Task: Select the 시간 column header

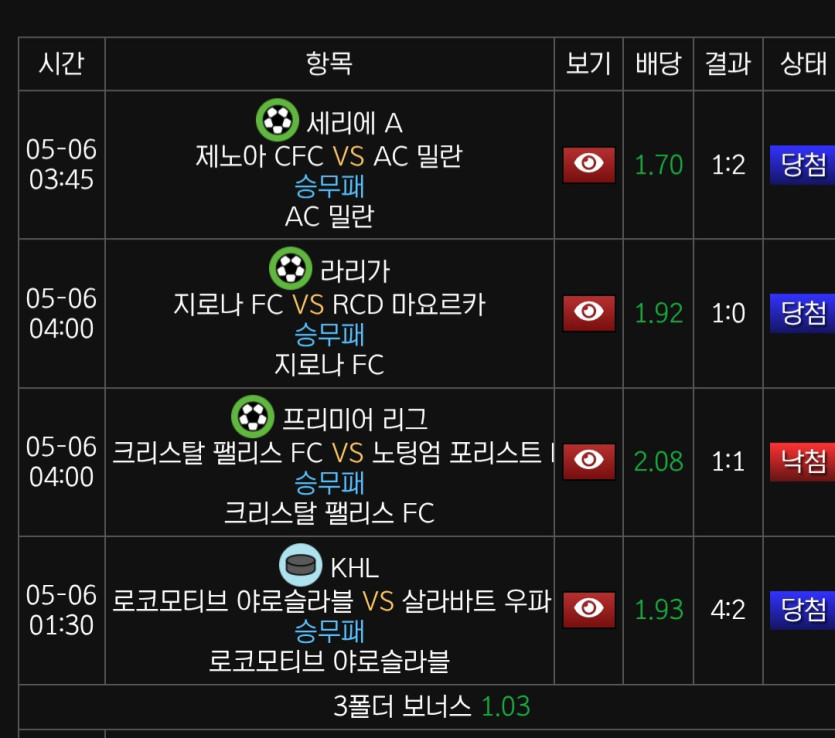Action: (x=62, y=63)
